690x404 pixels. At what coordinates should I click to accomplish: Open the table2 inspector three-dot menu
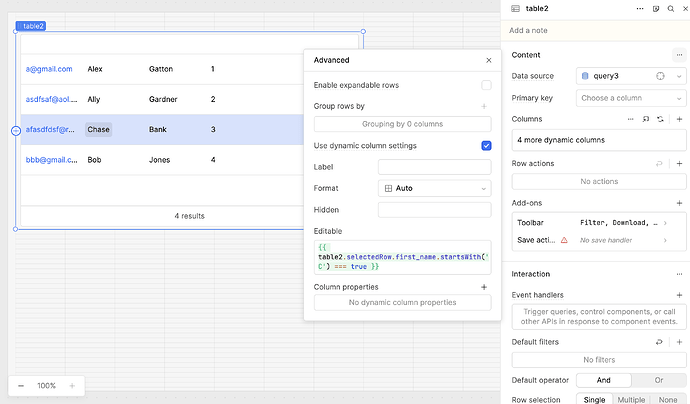(x=640, y=8)
